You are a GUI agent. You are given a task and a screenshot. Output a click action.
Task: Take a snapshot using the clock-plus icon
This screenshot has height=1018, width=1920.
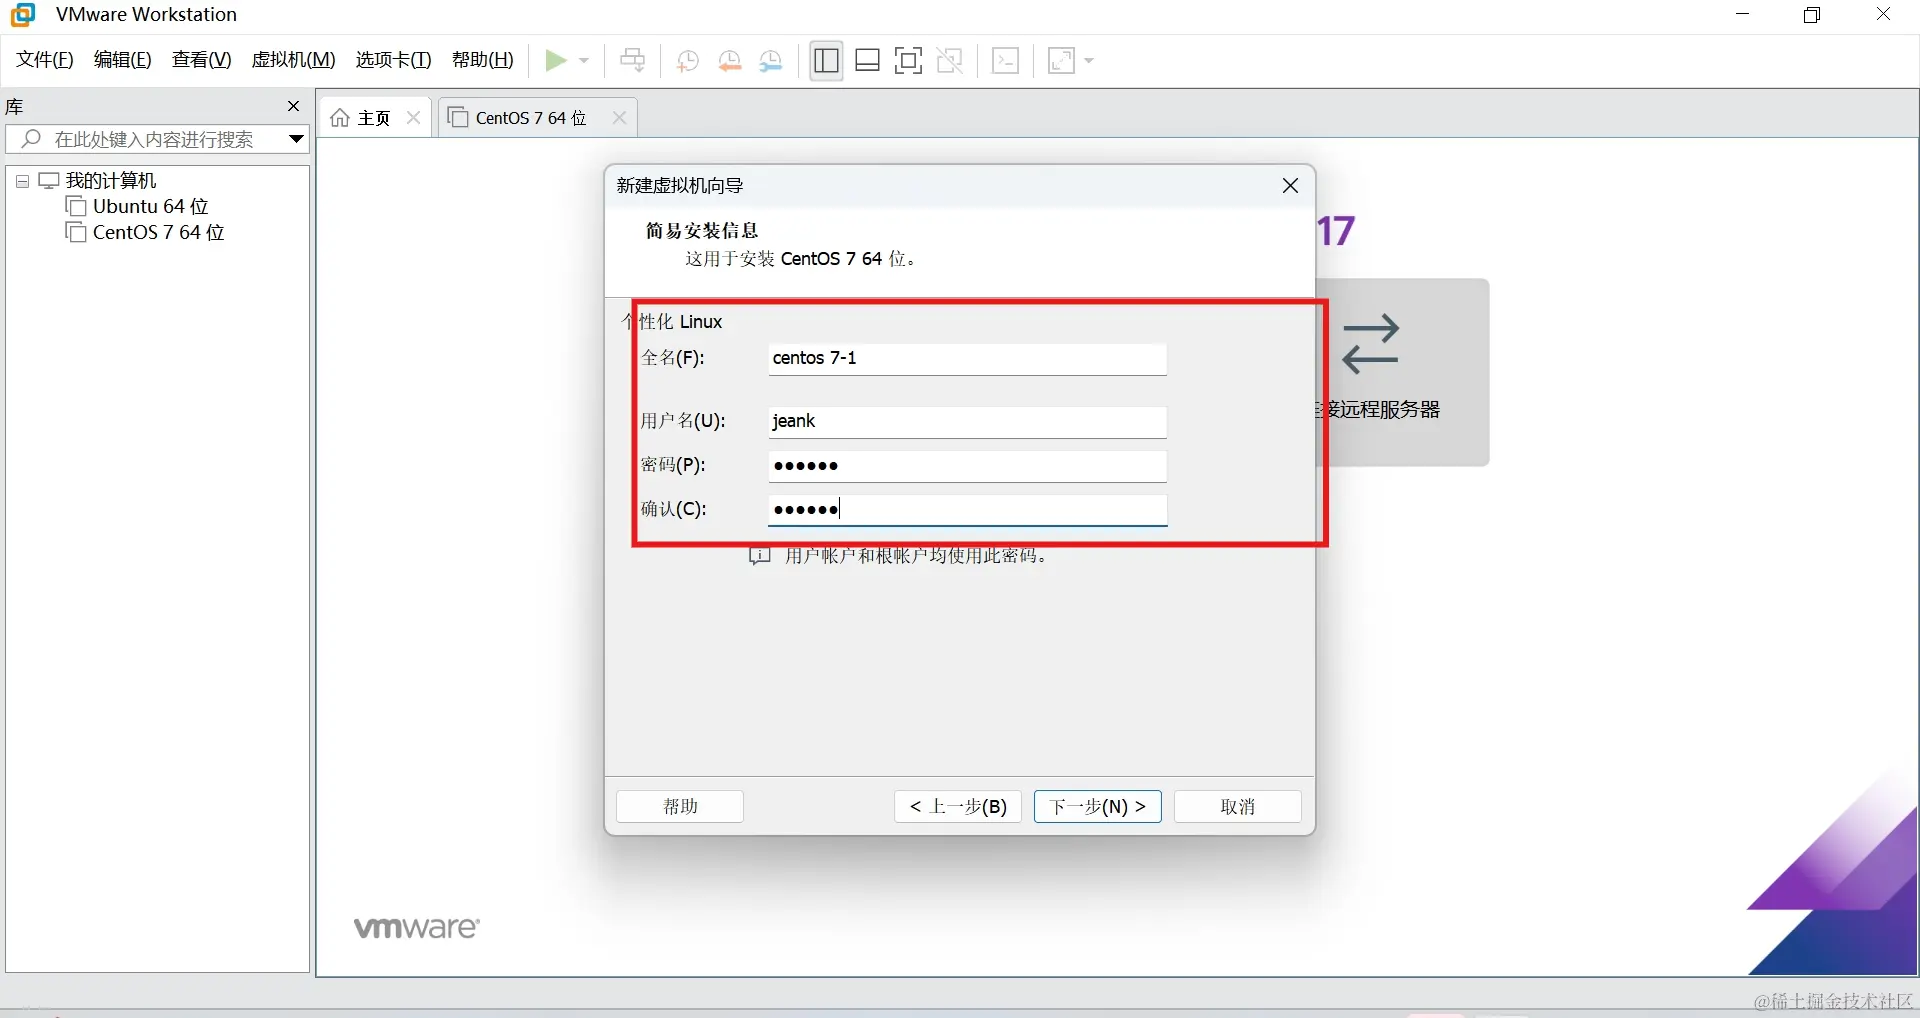point(687,61)
